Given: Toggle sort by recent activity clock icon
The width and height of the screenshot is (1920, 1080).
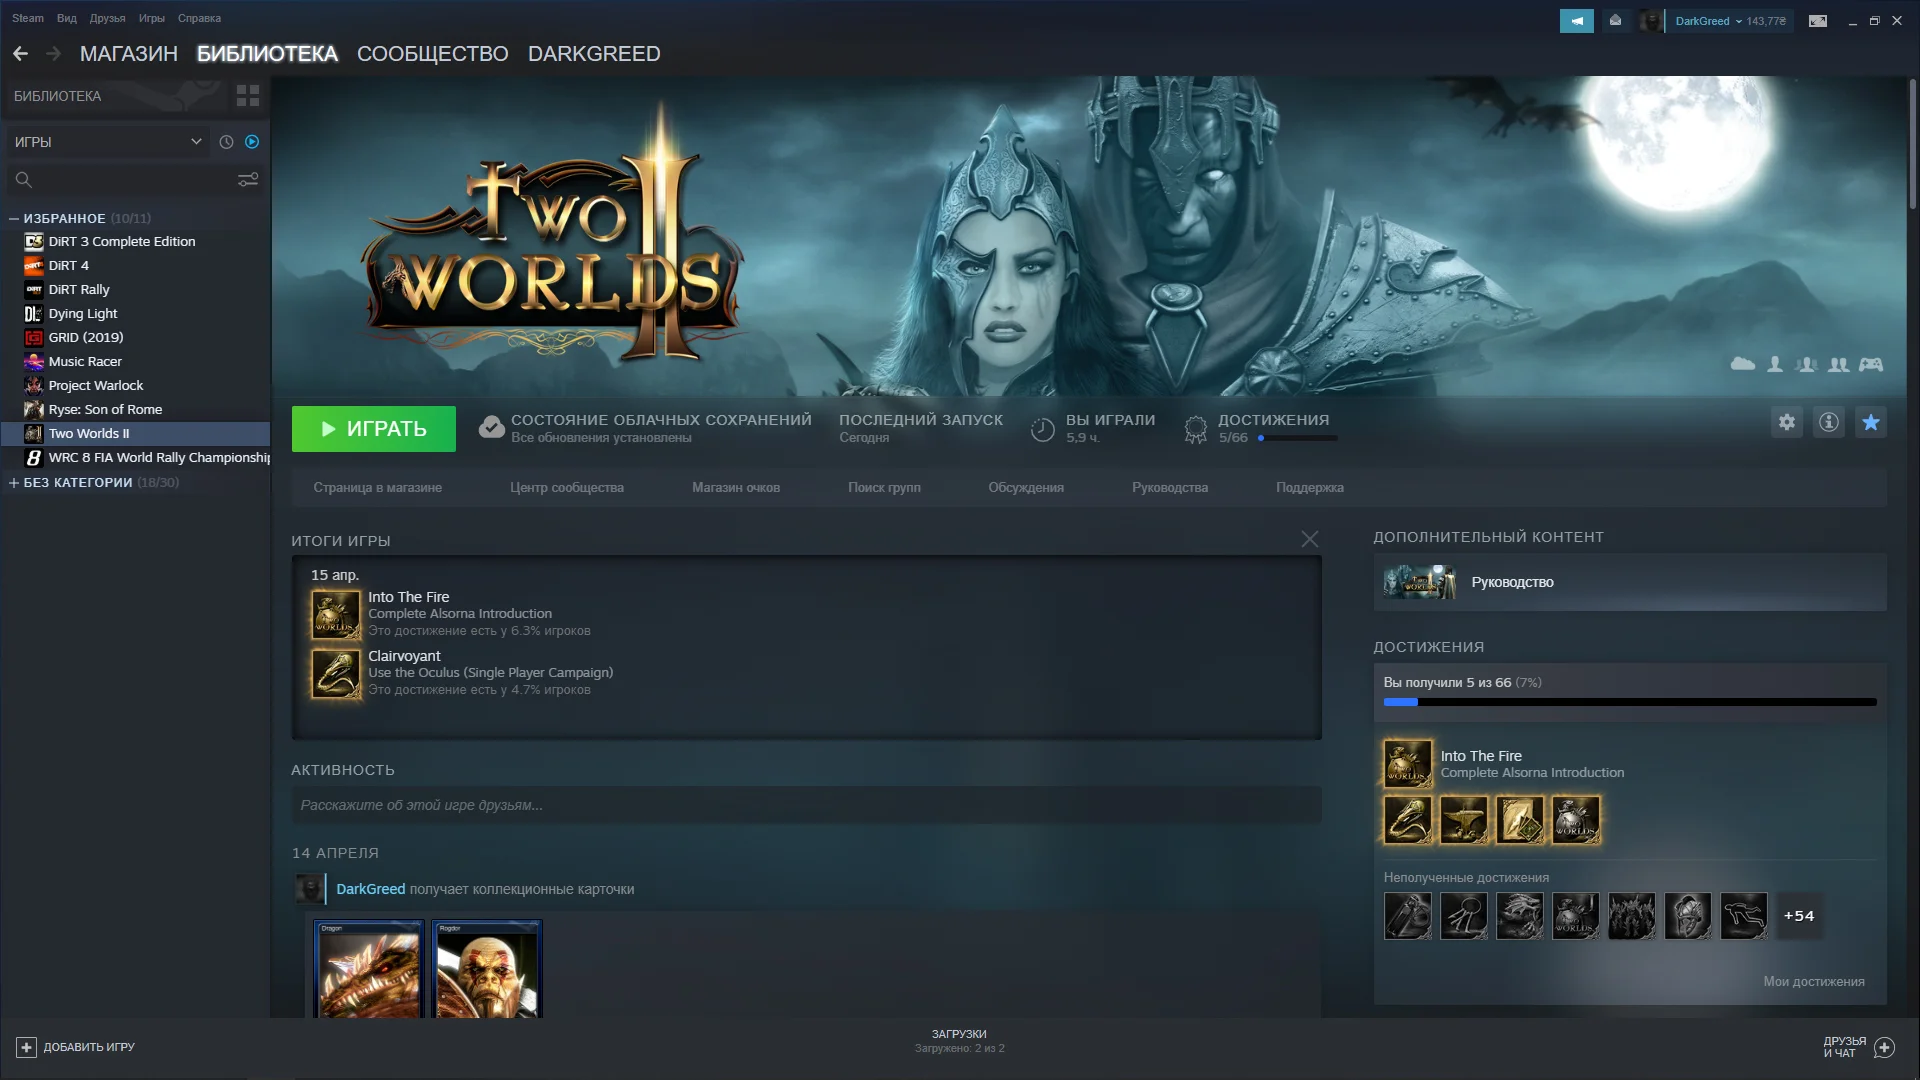Looking at the screenshot, I should 226,142.
